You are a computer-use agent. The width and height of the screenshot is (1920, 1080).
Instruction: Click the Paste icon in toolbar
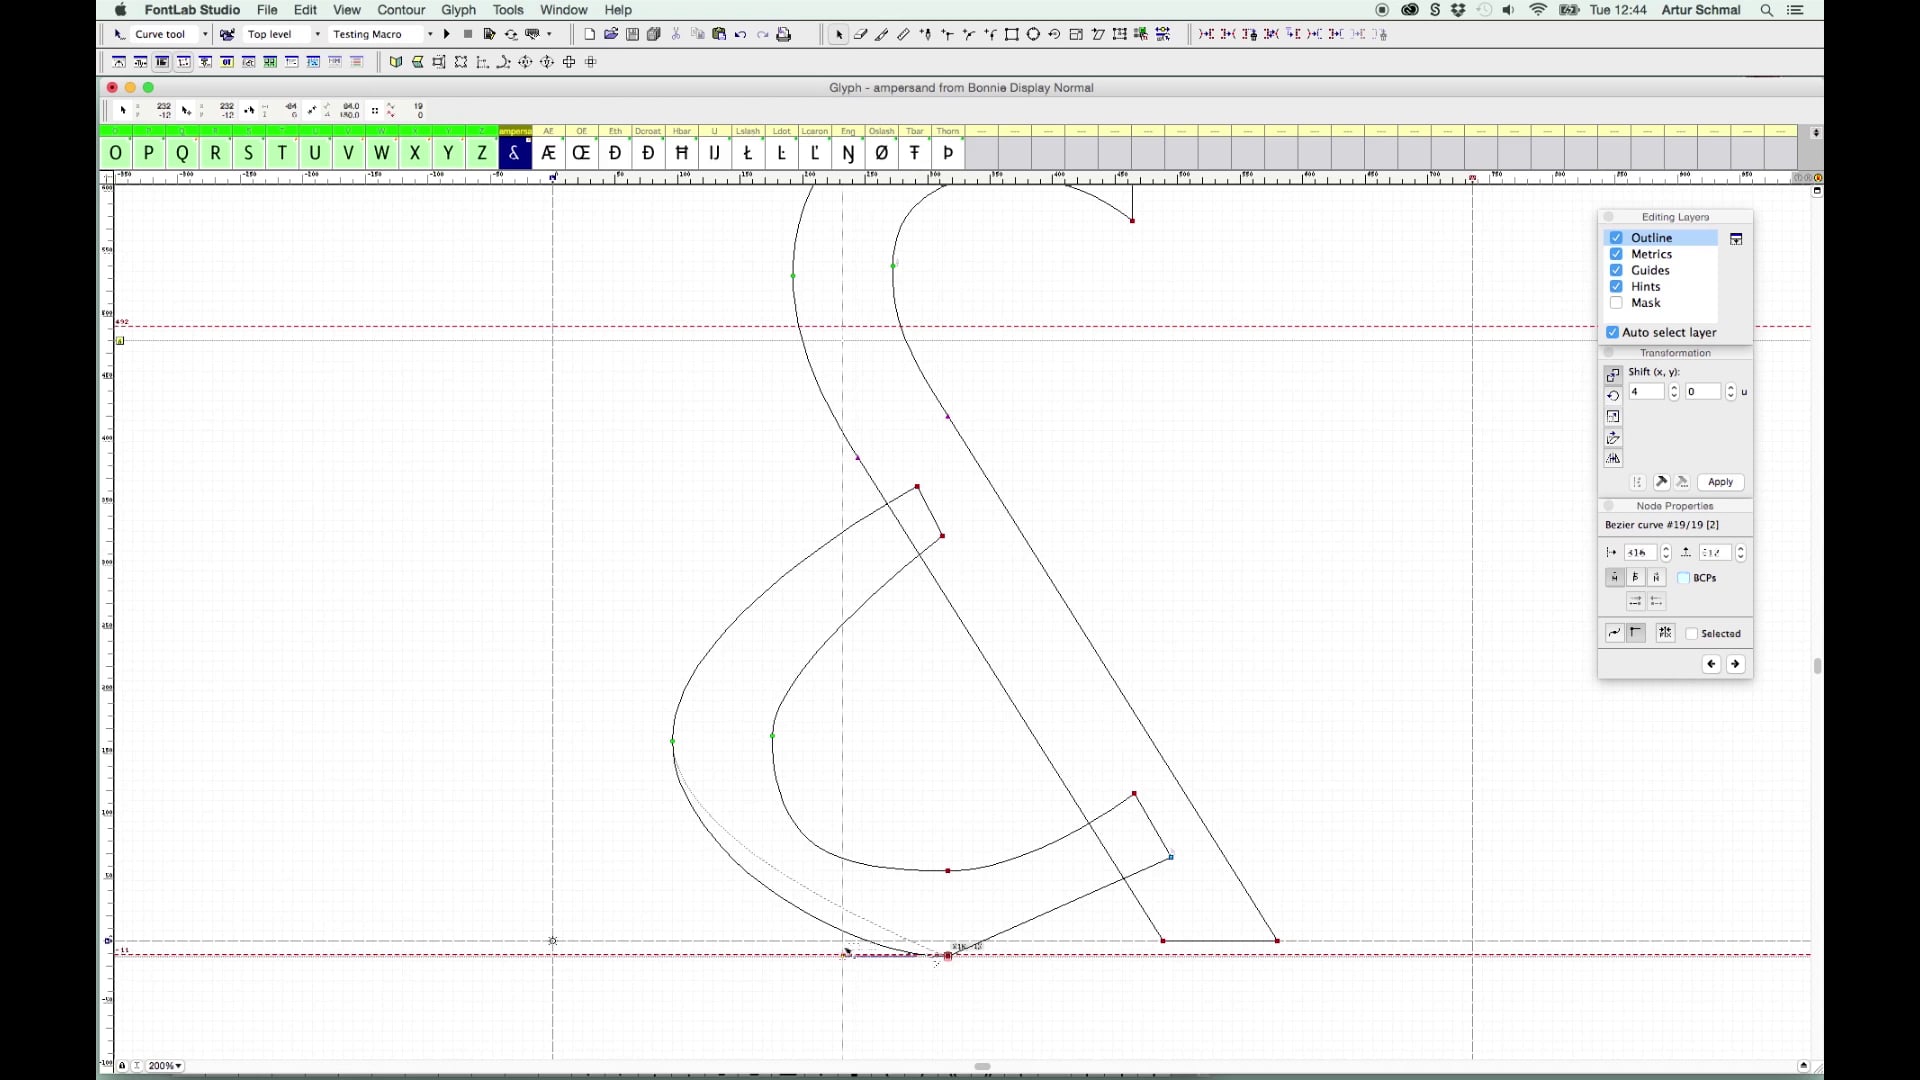tap(719, 34)
